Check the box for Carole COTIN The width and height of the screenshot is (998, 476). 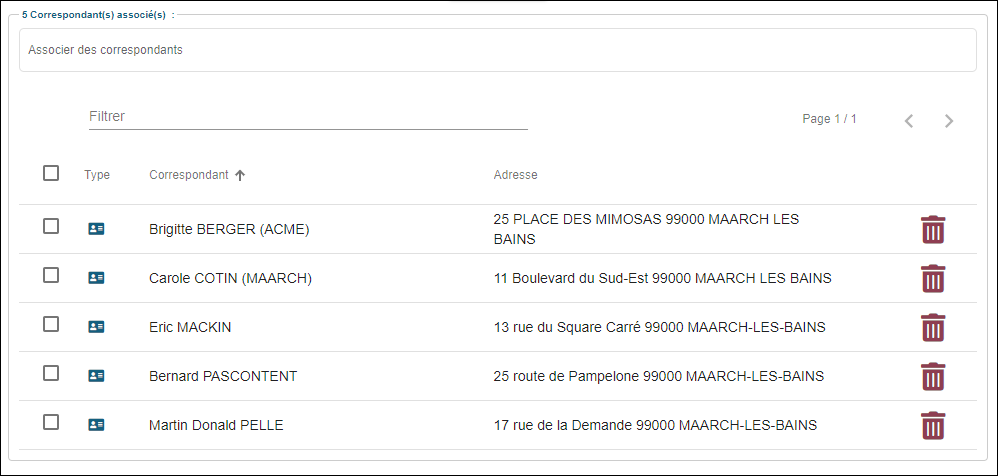pos(51,275)
